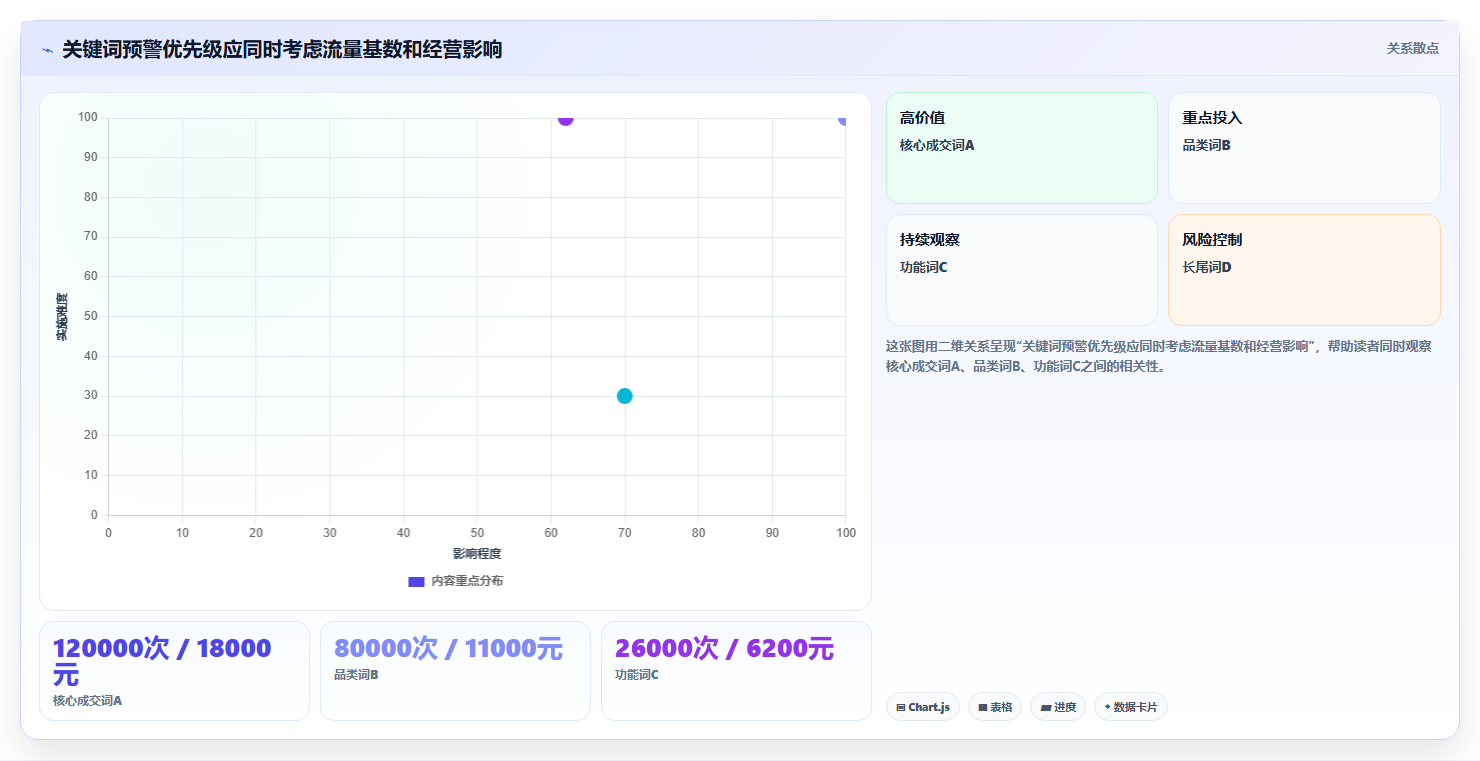Click 功能词C label under third metric
The height and width of the screenshot is (761, 1480).
click(637, 674)
